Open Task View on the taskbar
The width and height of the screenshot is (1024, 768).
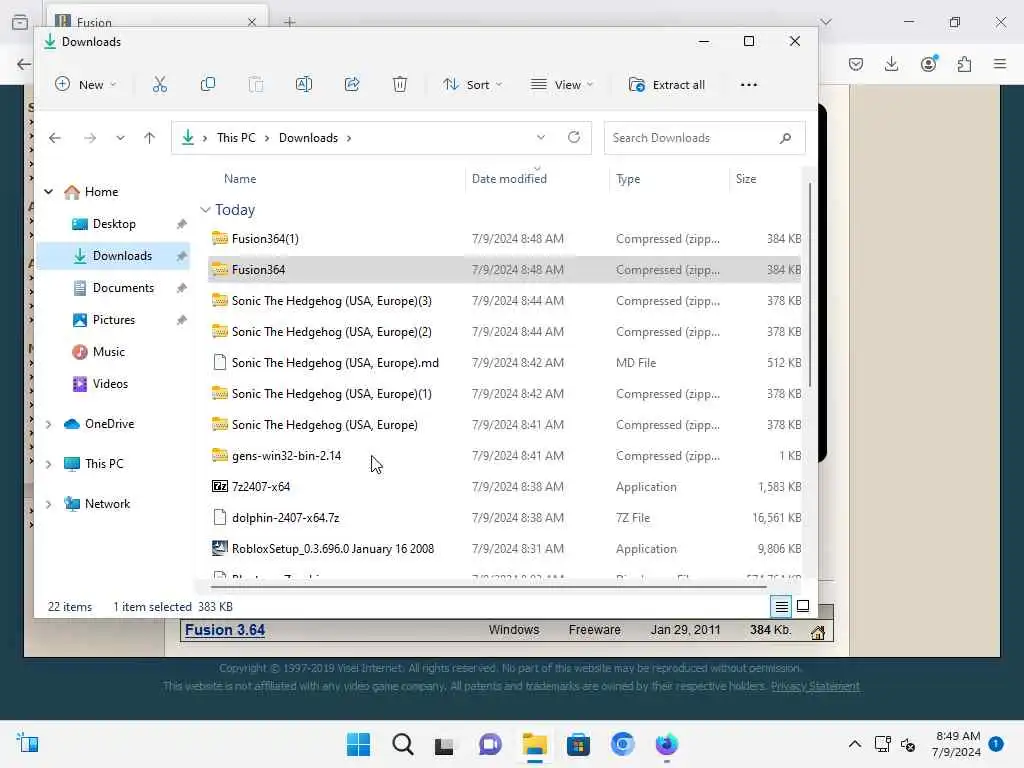click(x=445, y=745)
